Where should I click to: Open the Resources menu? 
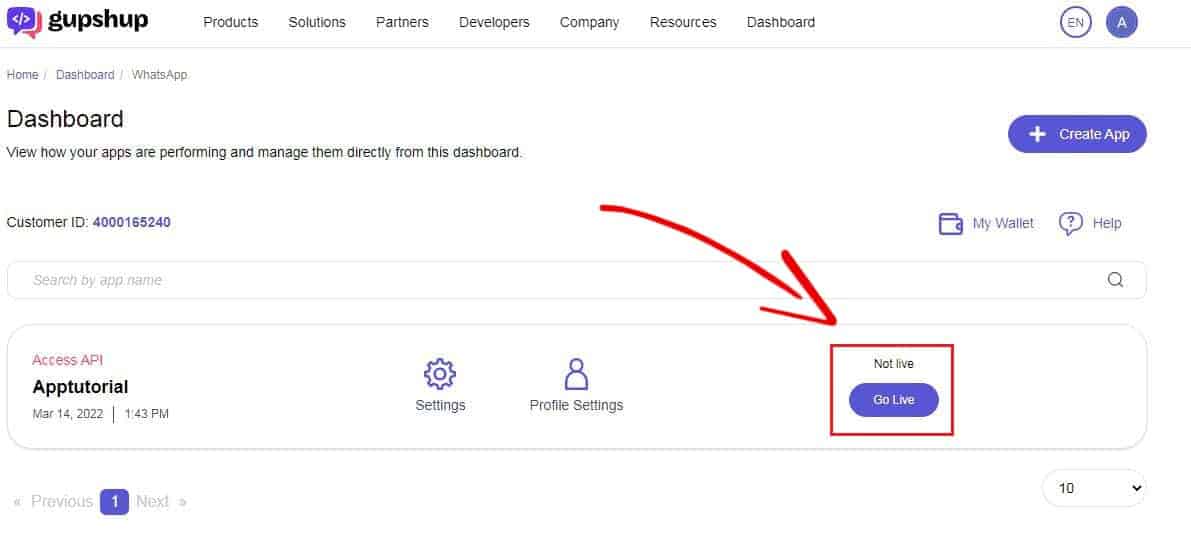[683, 22]
